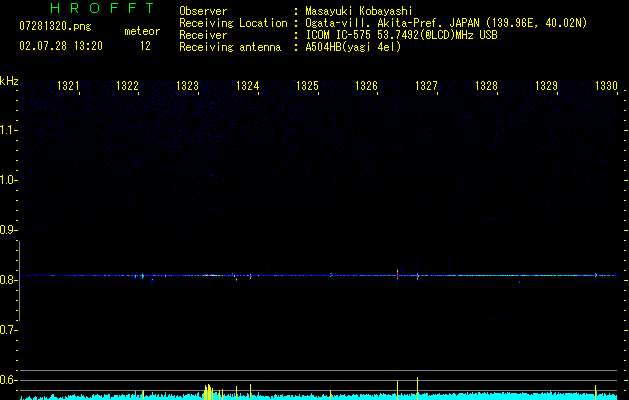Click the 0.7 kHz axis tick label
629x400 pixels.
point(7,330)
